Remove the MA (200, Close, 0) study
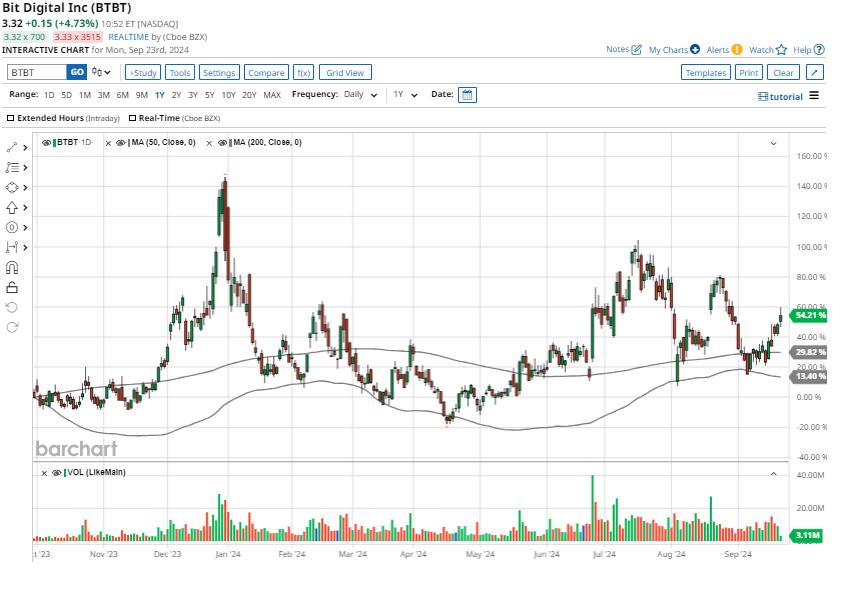Image resolution: width=858 pixels, height=589 pixels. tap(209, 143)
